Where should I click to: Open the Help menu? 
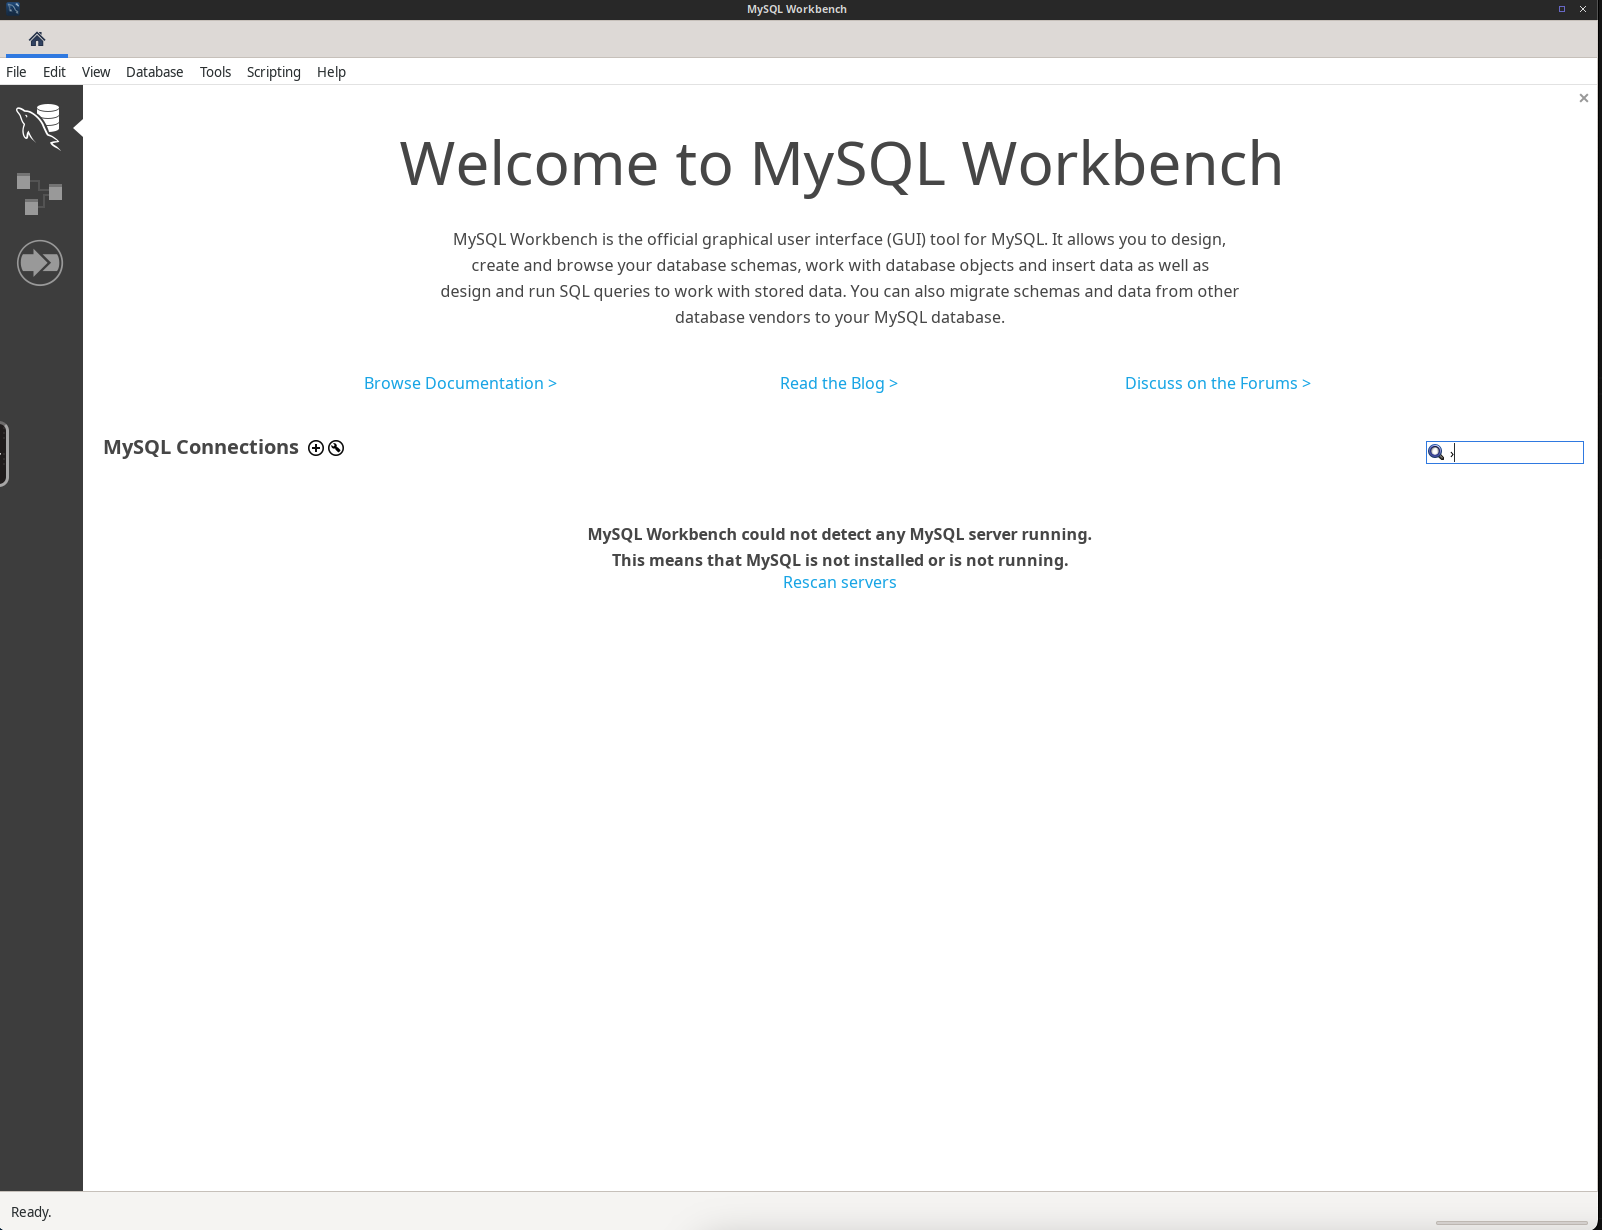331,71
